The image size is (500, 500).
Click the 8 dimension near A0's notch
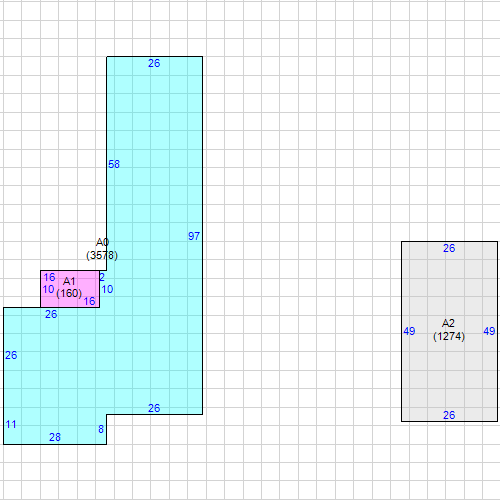(101, 429)
